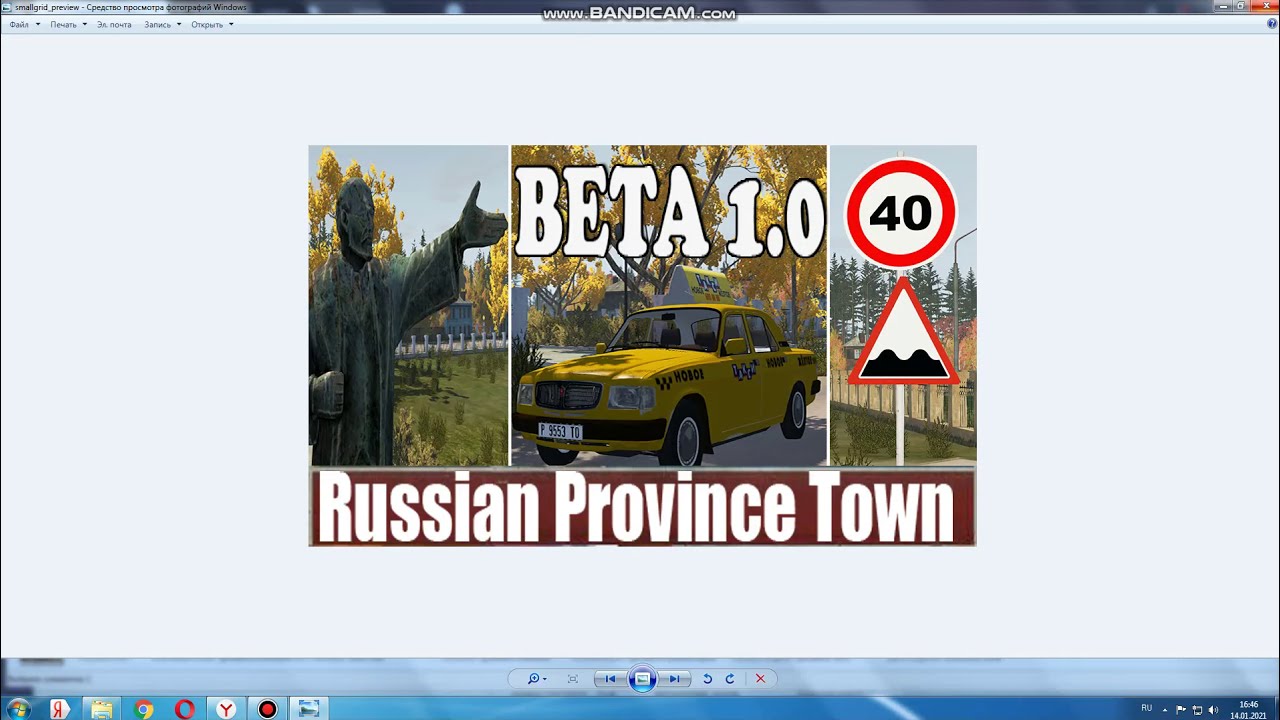Open the zoom magnifier control
1280x720 pixels.
537,679
